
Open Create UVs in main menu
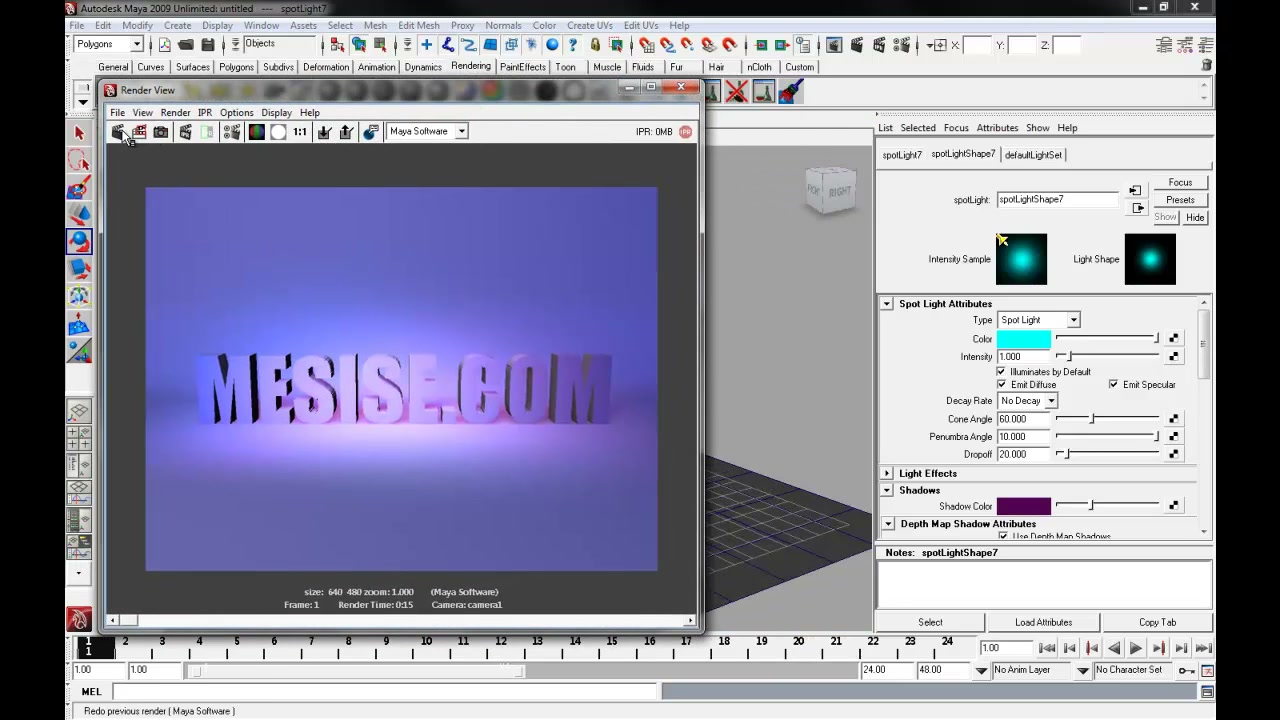590,25
